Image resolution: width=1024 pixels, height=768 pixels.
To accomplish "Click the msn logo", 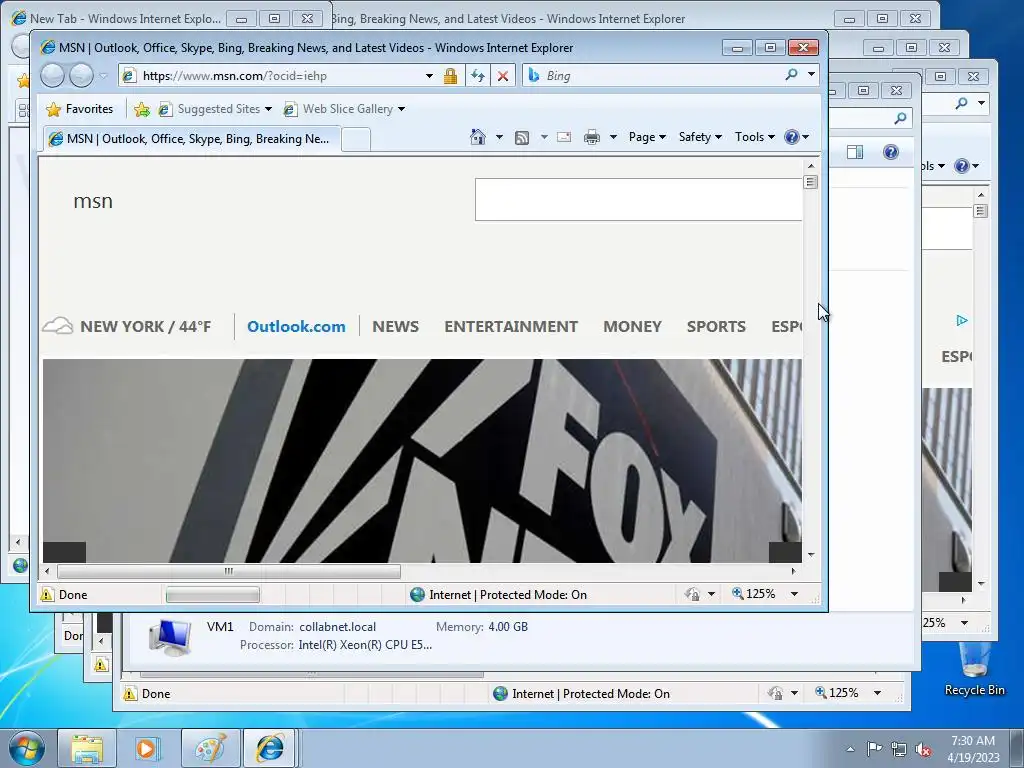I will coord(93,201).
